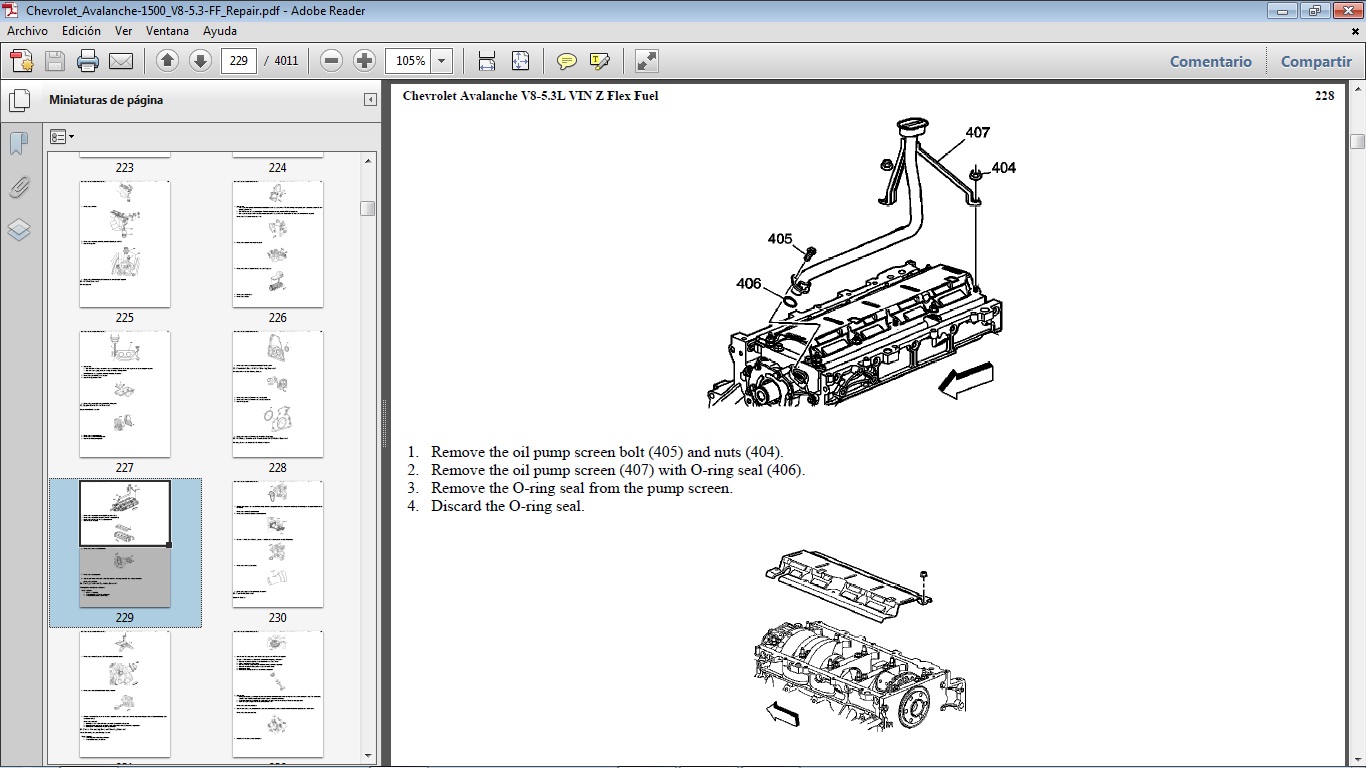Open the Layers panel
Image resolution: width=1366 pixels, height=768 pixels.
tap(19, 230)
